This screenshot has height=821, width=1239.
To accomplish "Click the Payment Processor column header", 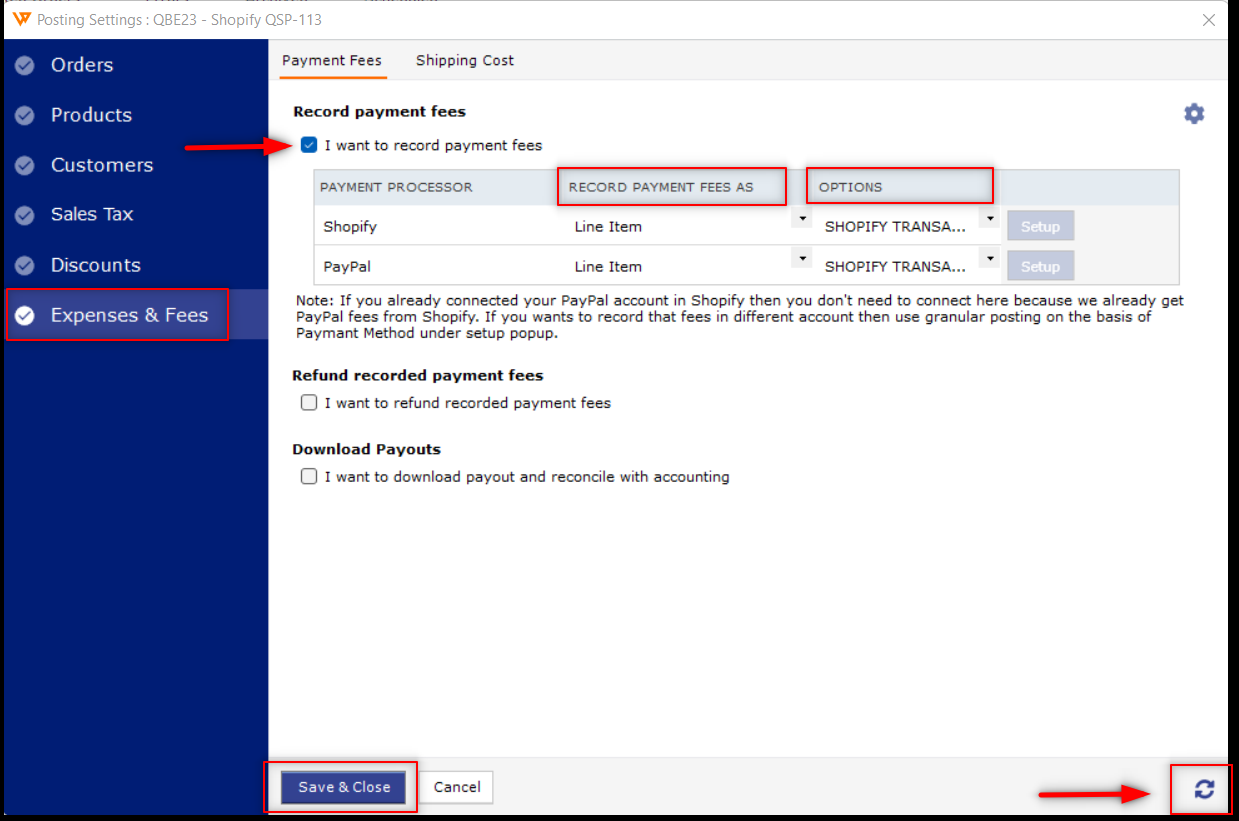I will 396,187.
